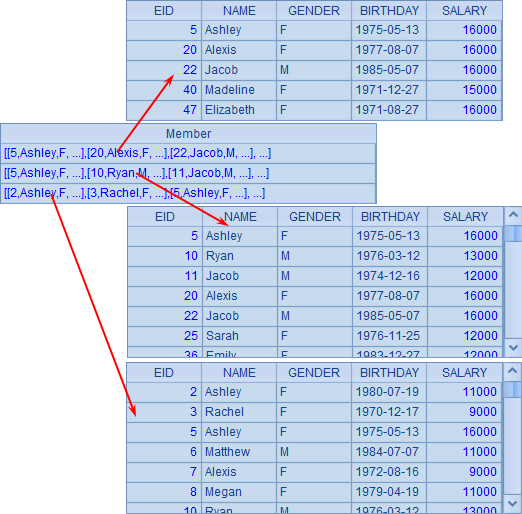Click scroll up arrow of middle table
Image resolution: width=522 pixels, height=514 pixels.
513,215
